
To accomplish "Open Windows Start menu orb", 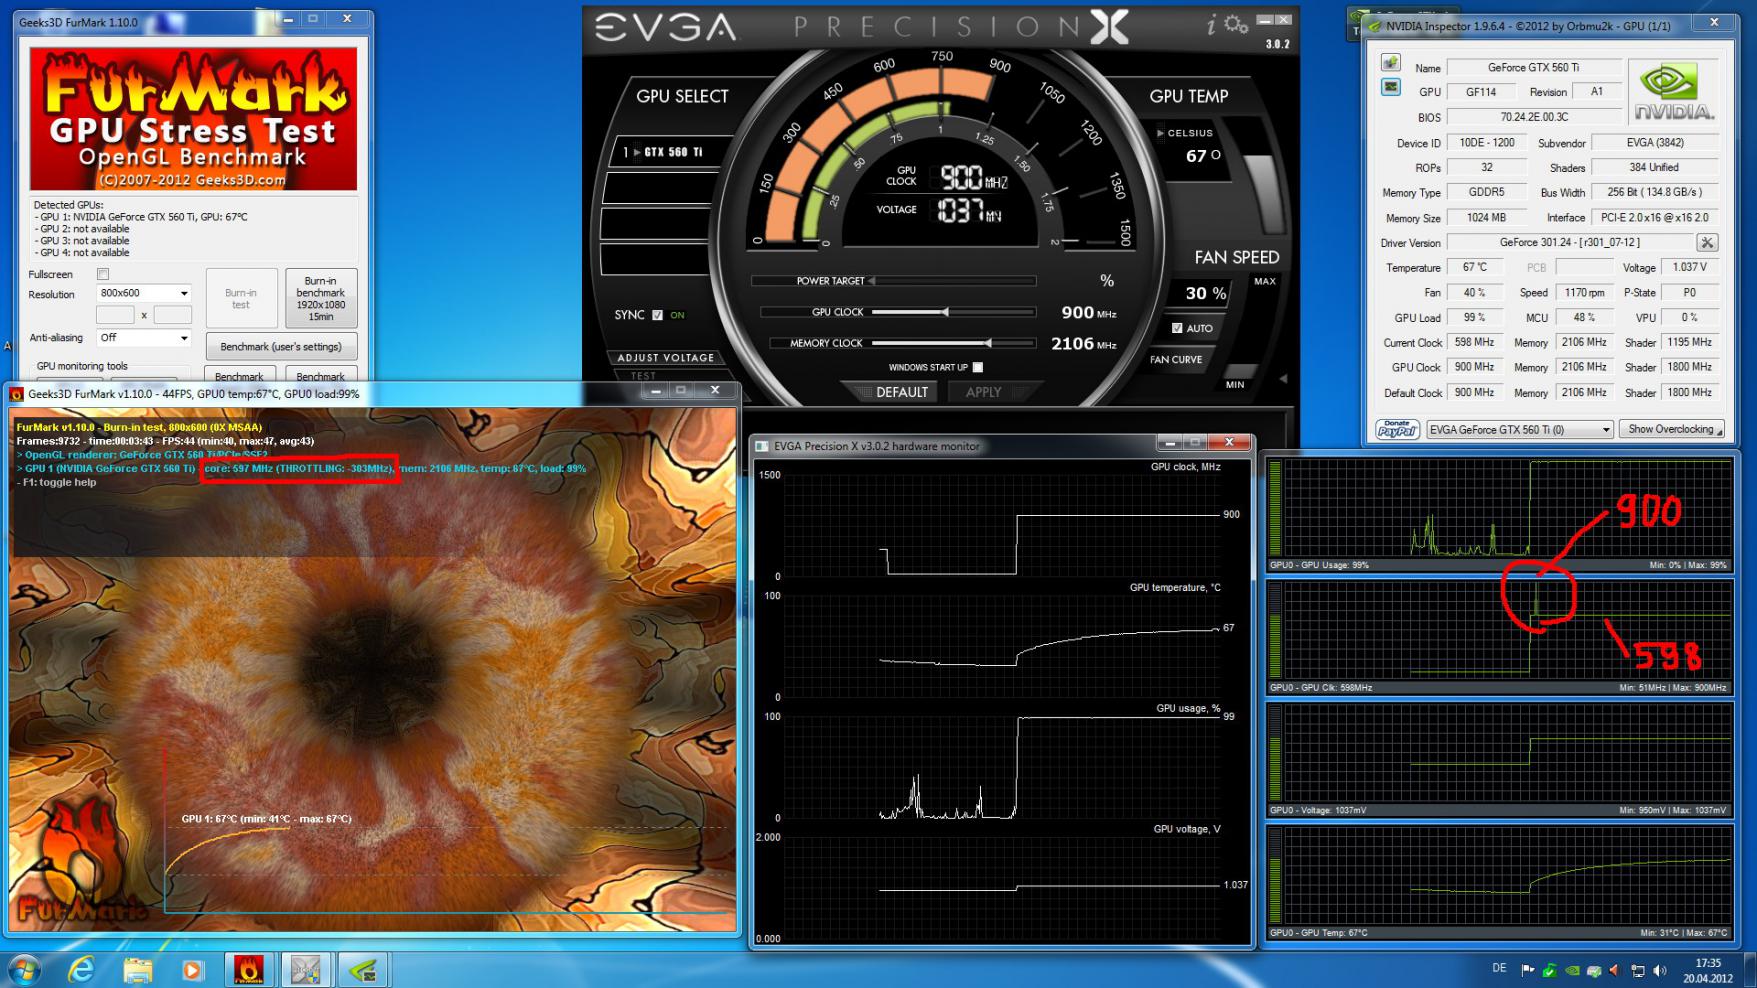I will tap(22, 969).
